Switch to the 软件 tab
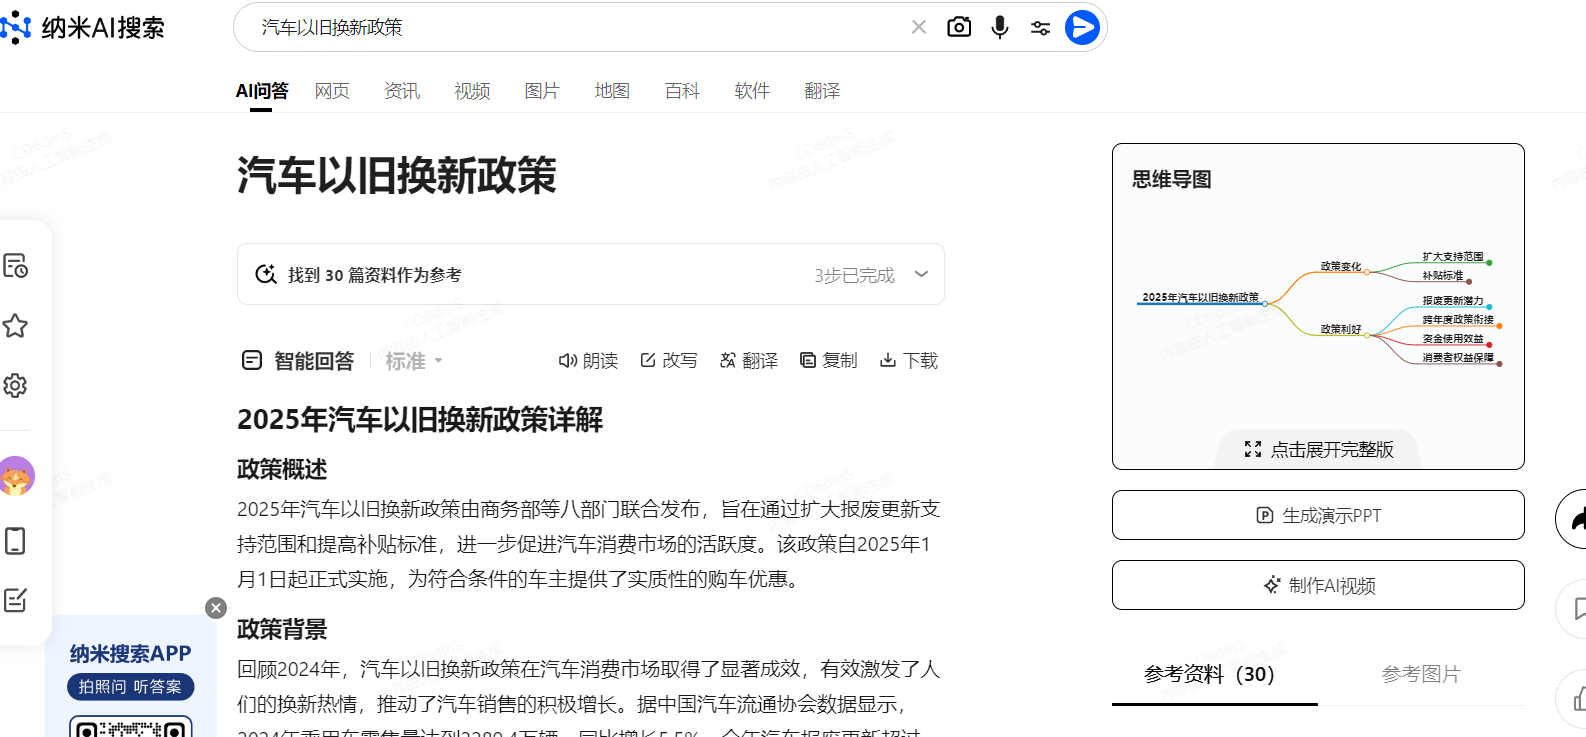Viewport: 1586px width, 737px height. 752,91
